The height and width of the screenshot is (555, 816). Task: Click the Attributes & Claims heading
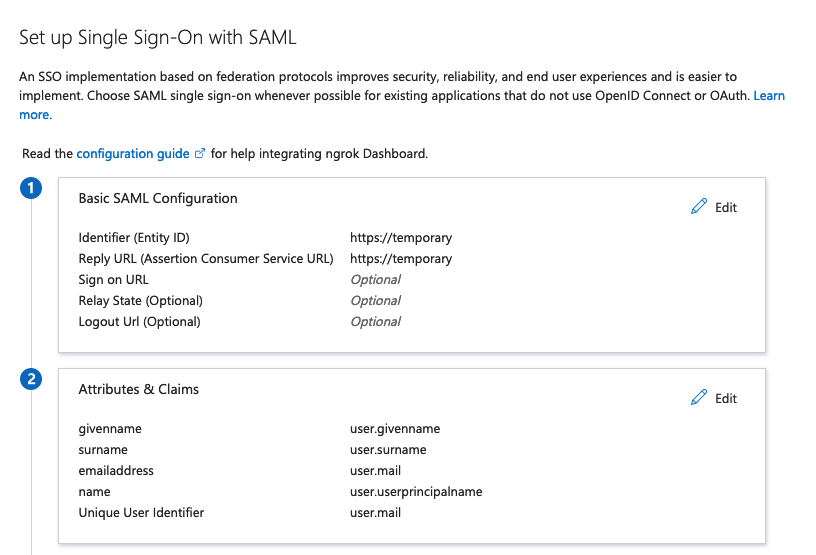click(x=138, y=389)
